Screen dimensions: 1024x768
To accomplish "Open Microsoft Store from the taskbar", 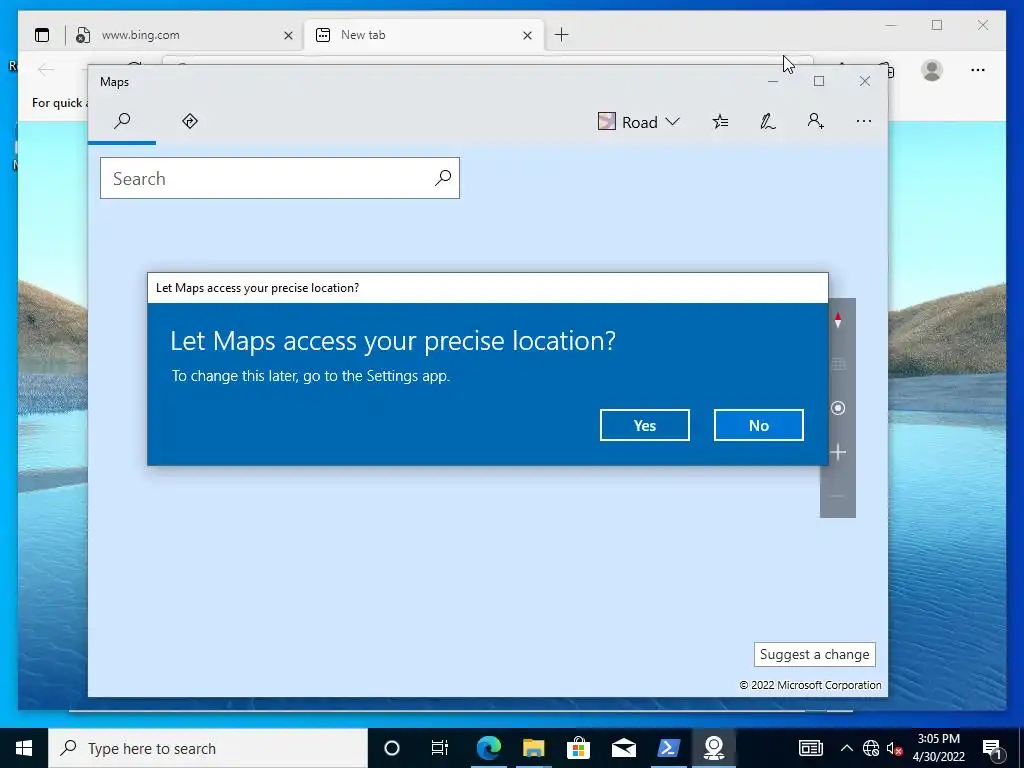I will pos(579,748).
